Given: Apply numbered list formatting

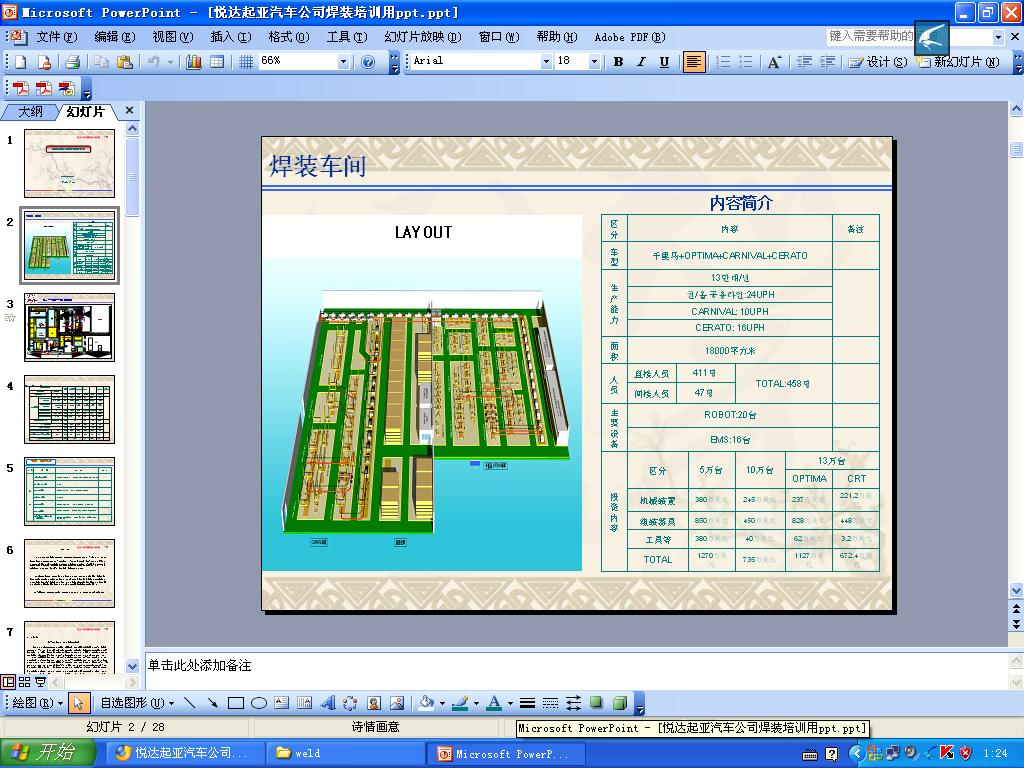Looking at the screenshot, I should point(723,61).
